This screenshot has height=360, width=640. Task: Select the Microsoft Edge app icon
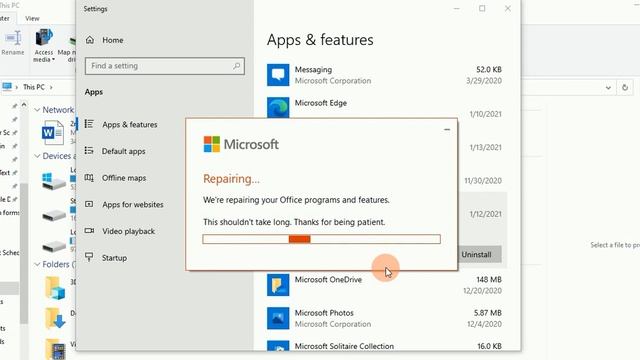point(278,107)
